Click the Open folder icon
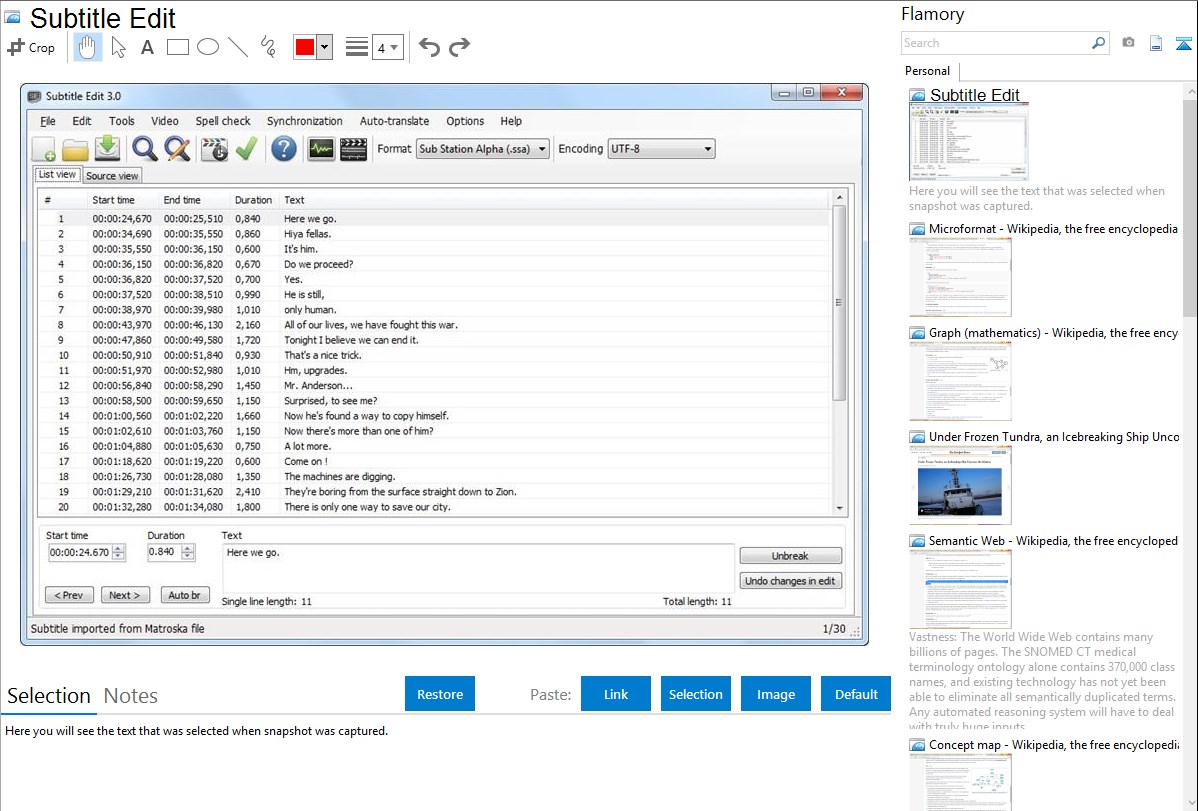 [75, 149]
